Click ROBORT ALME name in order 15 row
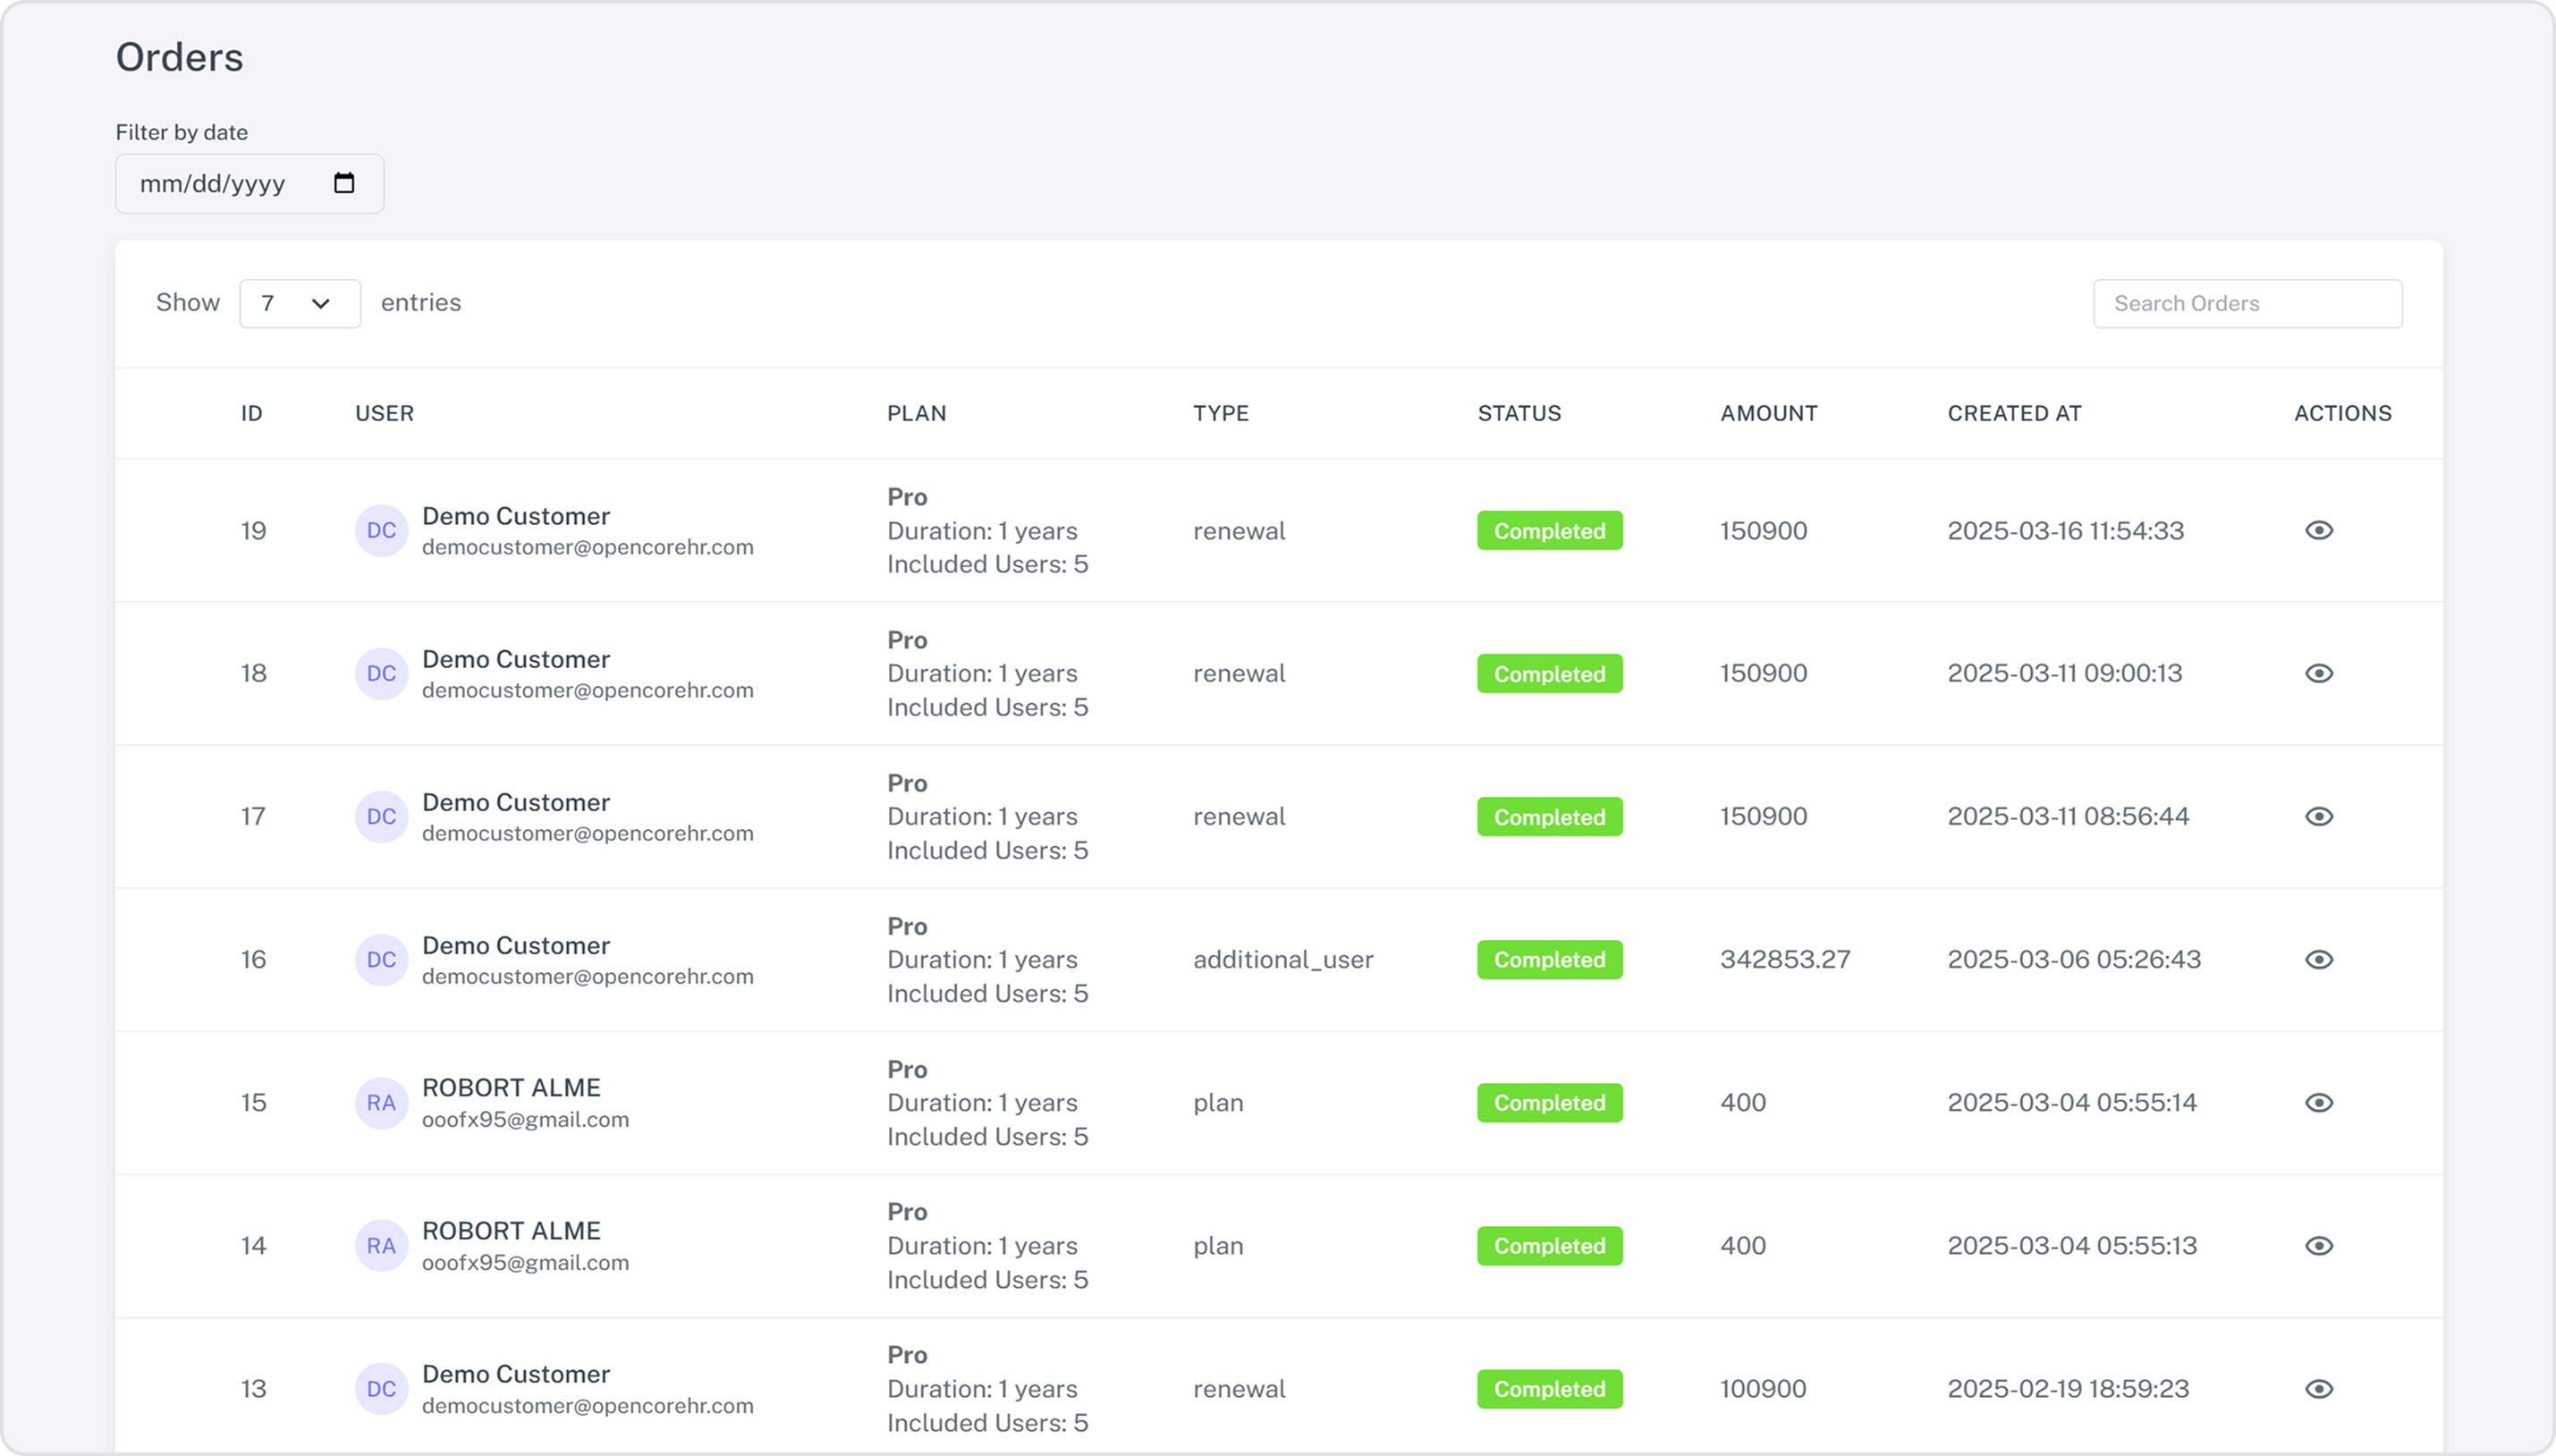2556x1456 pixels. 511,1087
